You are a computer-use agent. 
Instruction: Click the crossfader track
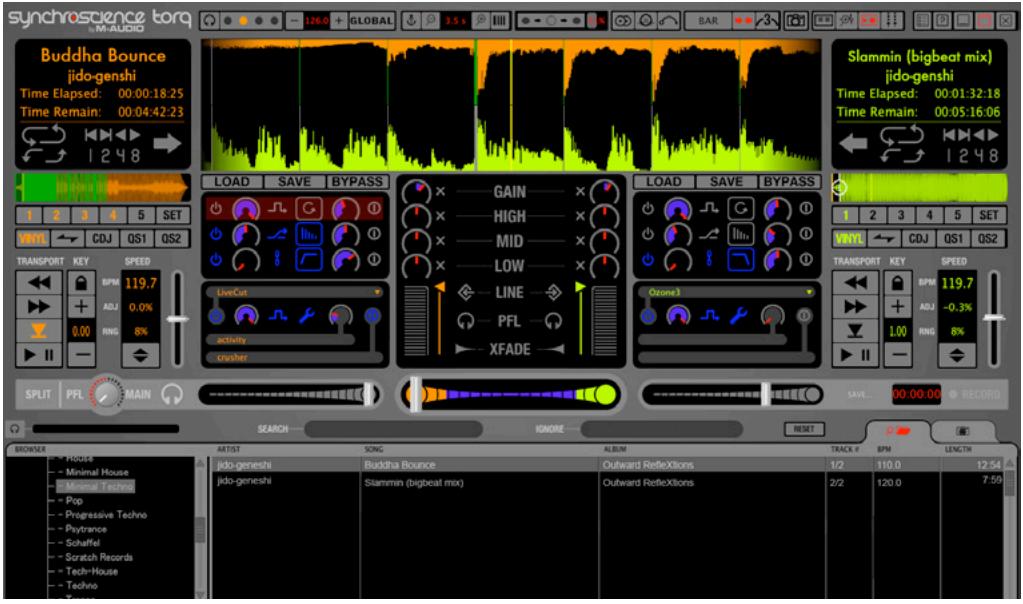coord(510,395)
